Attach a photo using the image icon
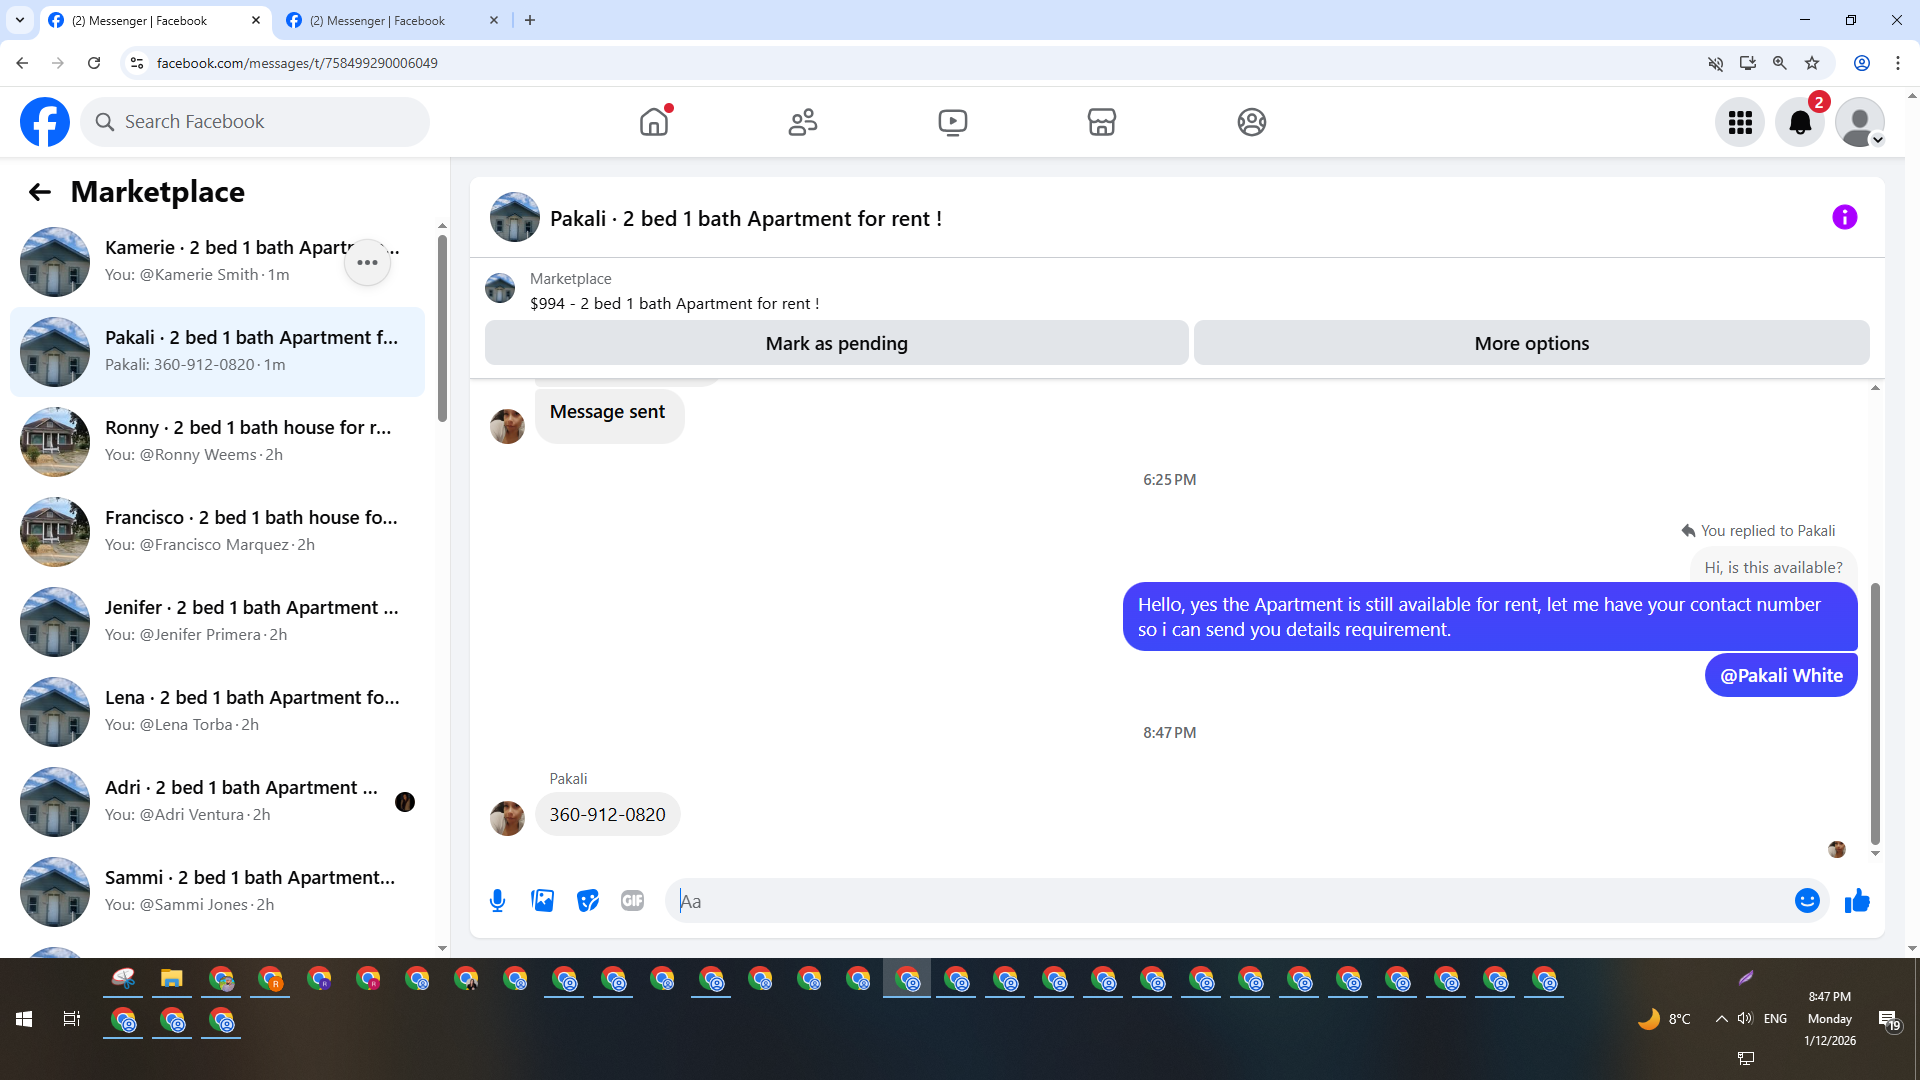 coord(543,901)
